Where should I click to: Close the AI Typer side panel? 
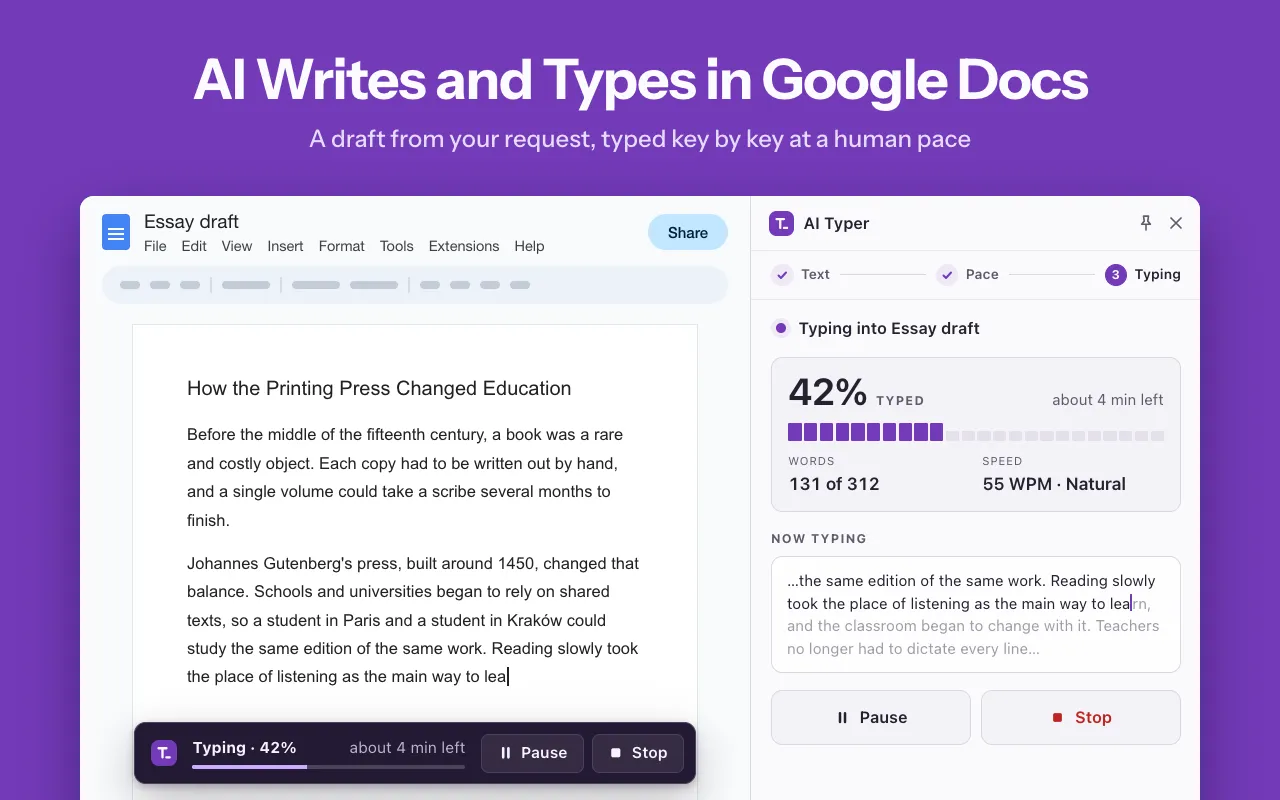pyautogui.click(x=1176, y=223)
